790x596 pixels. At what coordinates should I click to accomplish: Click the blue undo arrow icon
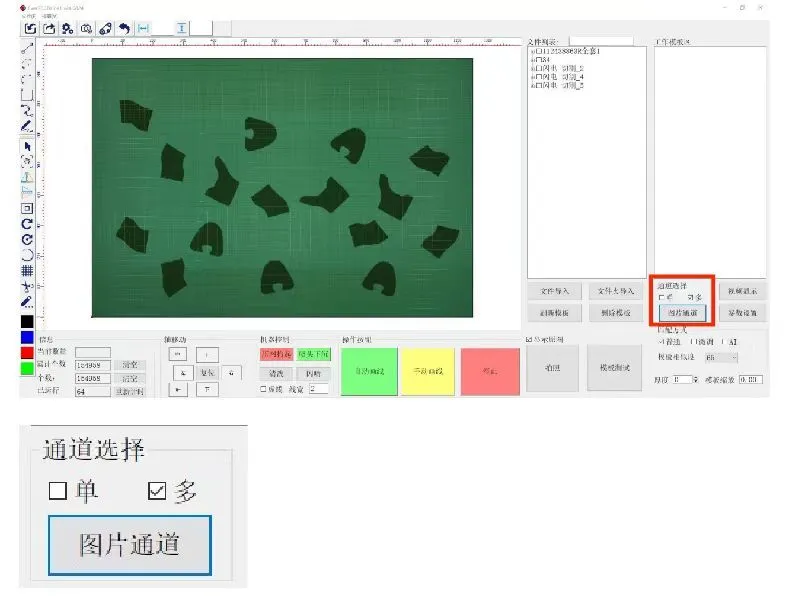tap(124, 29)
